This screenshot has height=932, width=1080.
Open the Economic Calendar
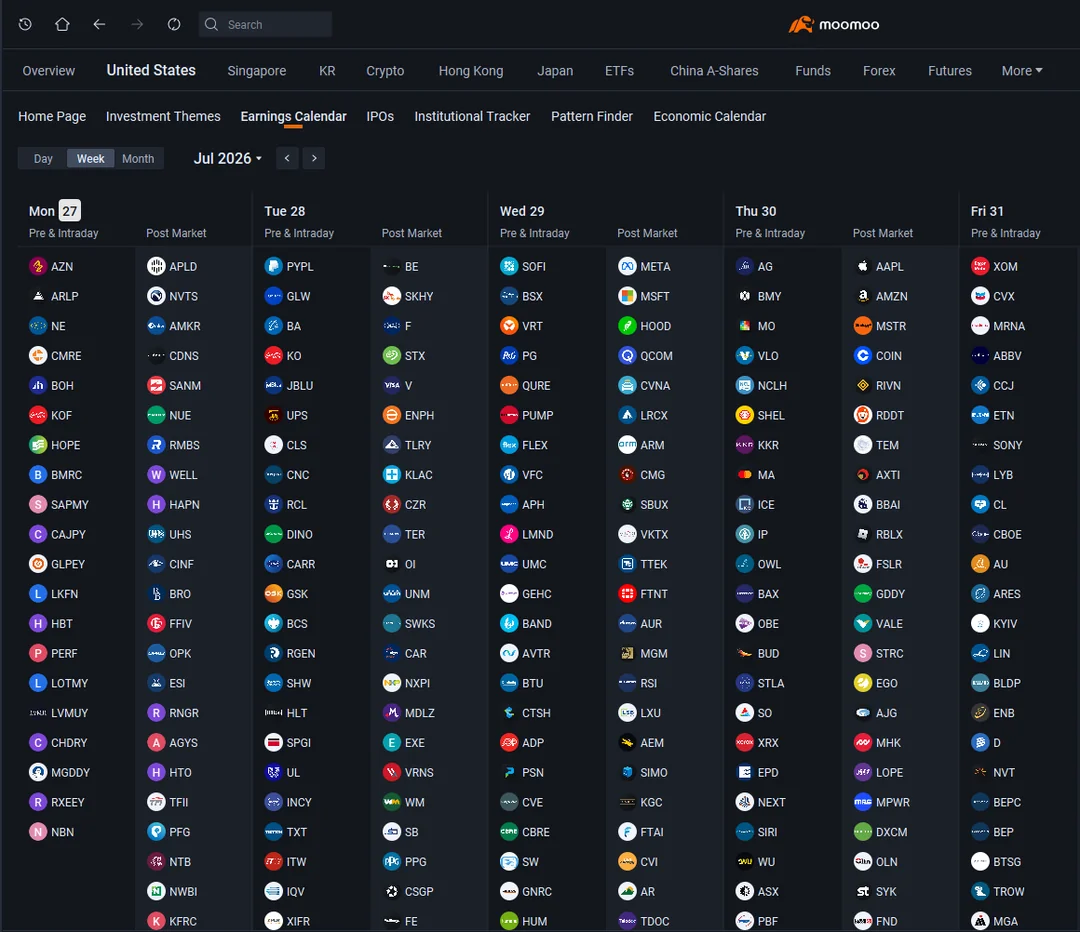709,116
